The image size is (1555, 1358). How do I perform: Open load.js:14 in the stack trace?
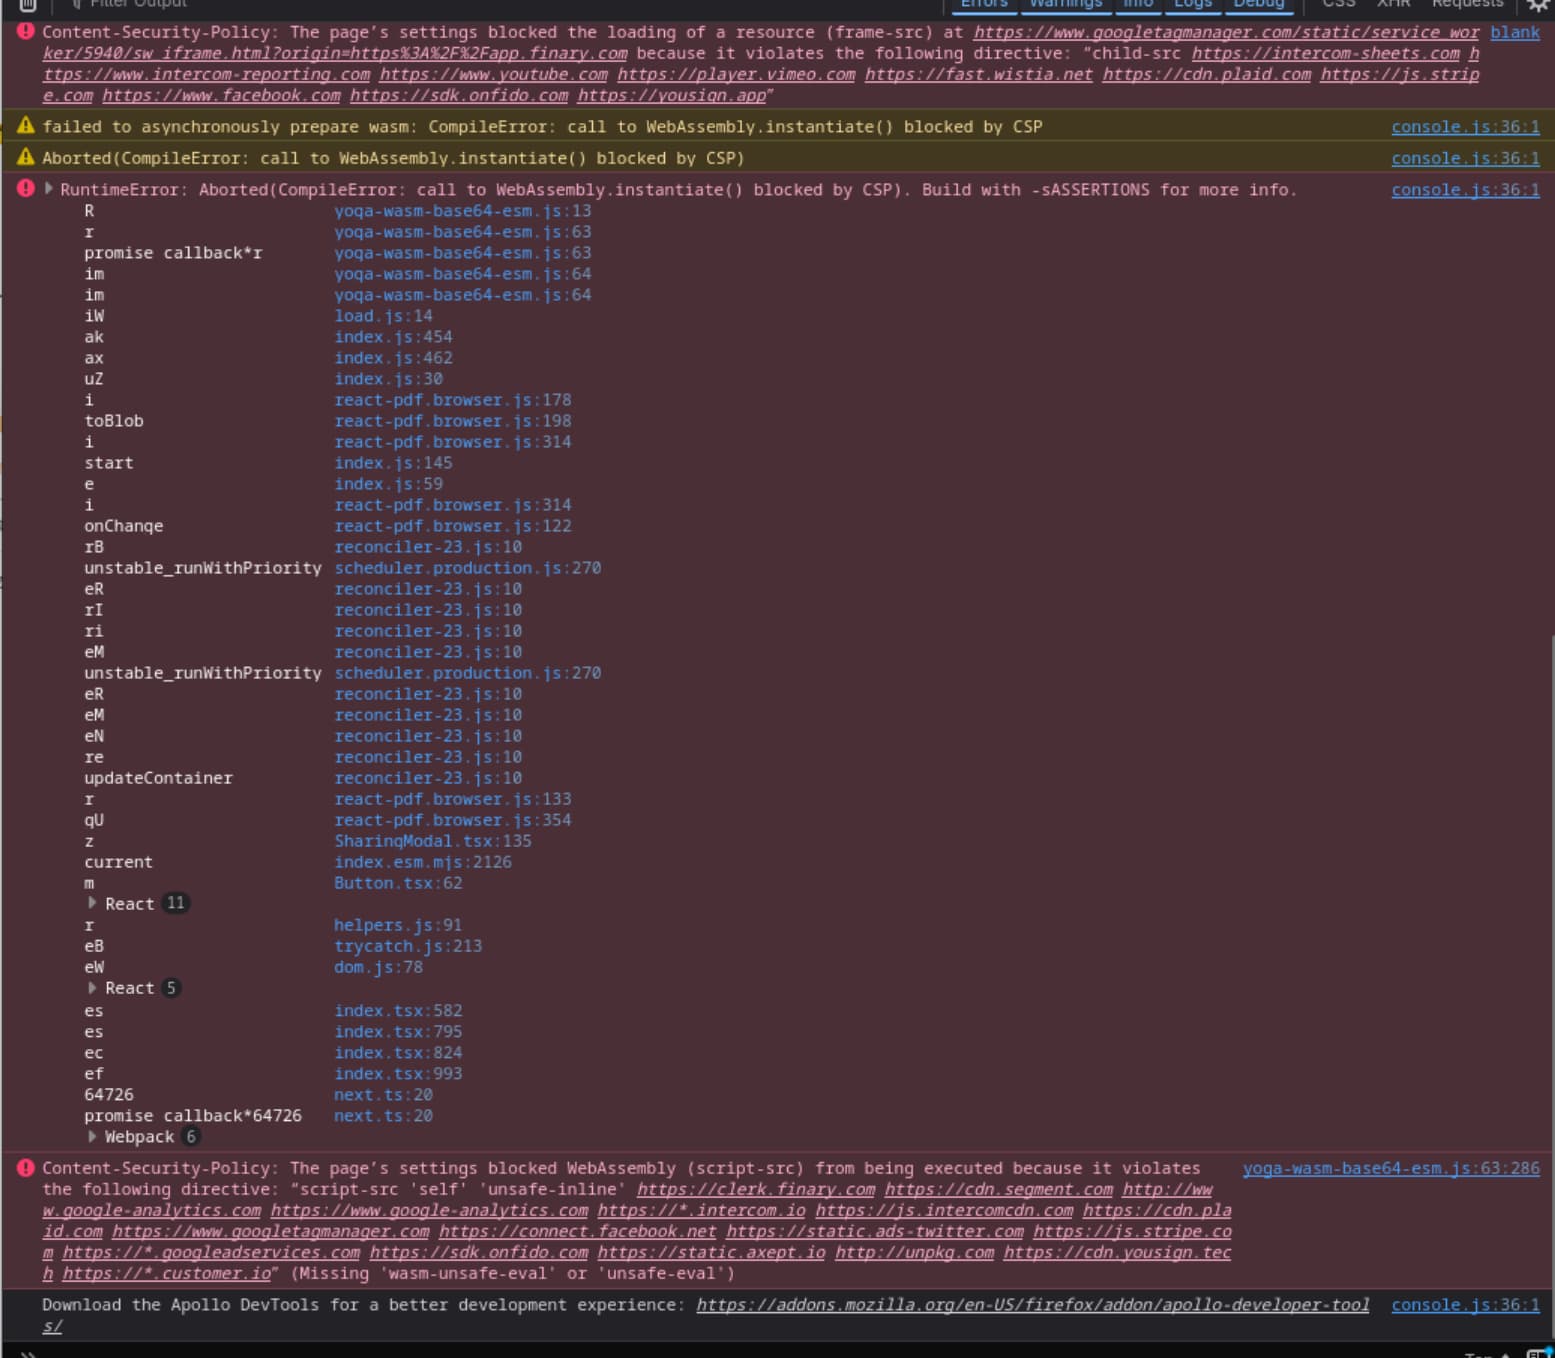coord(383,316)
